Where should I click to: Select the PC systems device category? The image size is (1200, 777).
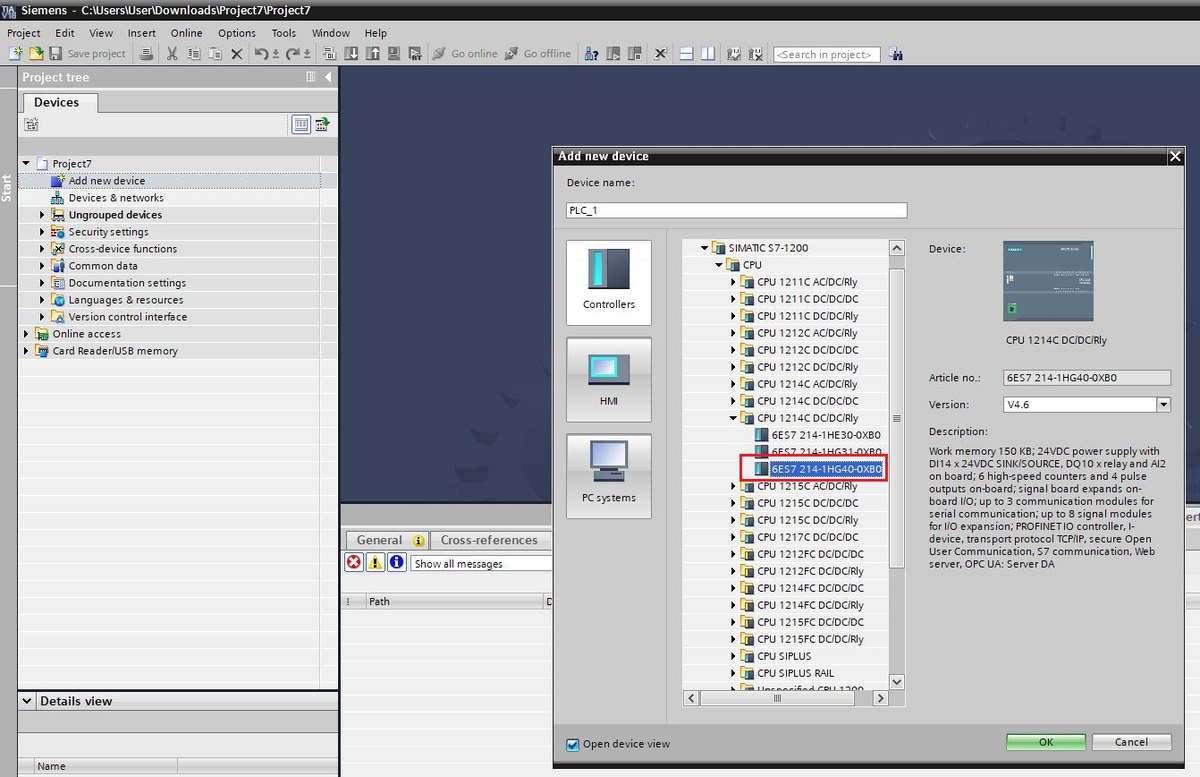(x=609, y=476)
